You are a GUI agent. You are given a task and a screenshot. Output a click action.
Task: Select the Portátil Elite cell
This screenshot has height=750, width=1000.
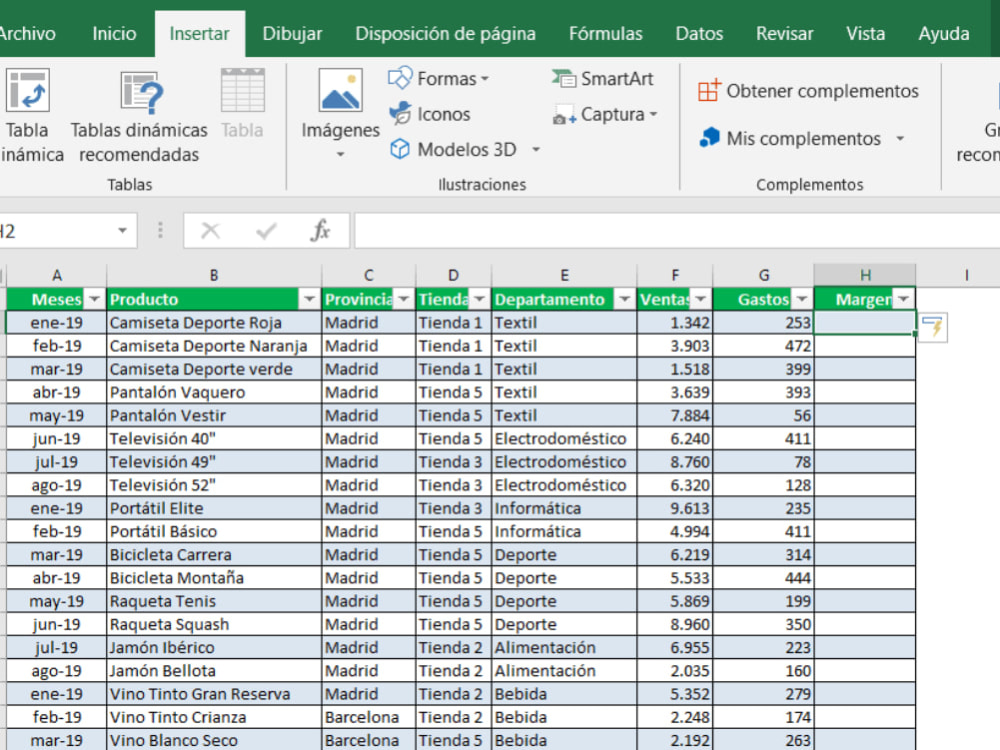(214, 508)
